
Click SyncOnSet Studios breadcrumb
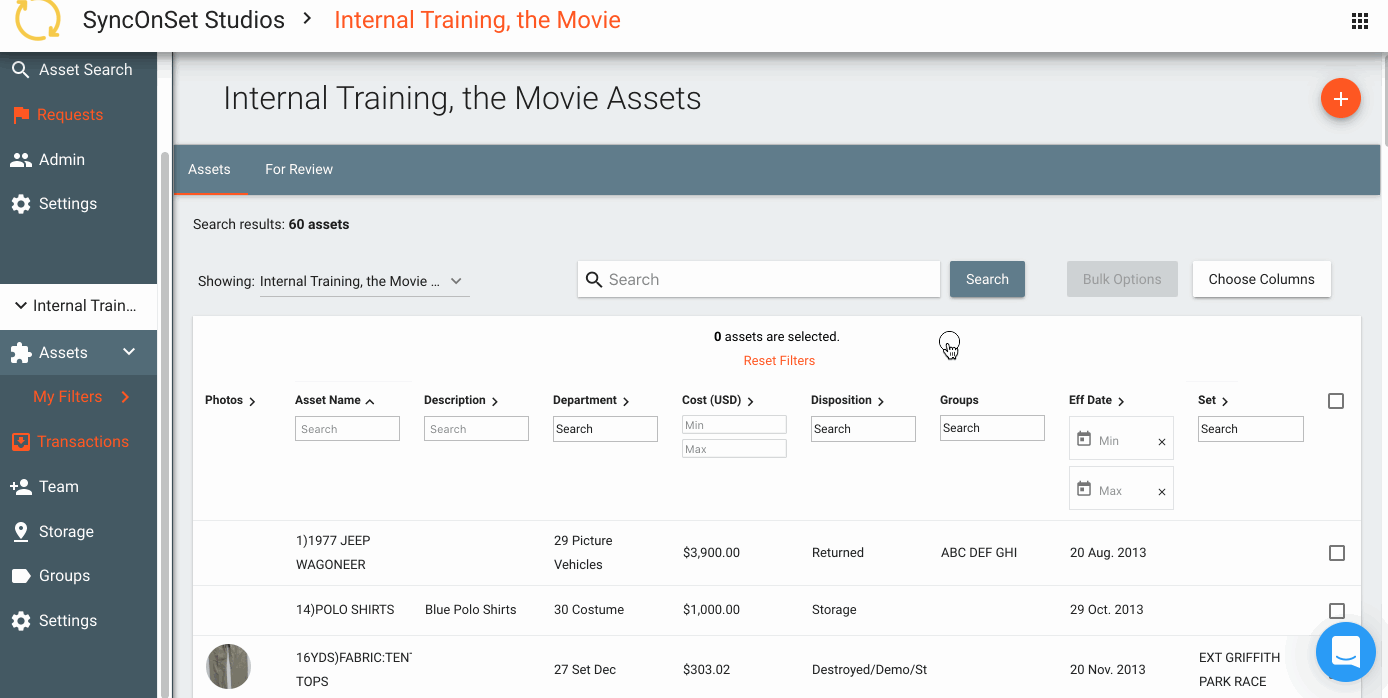(184, 20)
